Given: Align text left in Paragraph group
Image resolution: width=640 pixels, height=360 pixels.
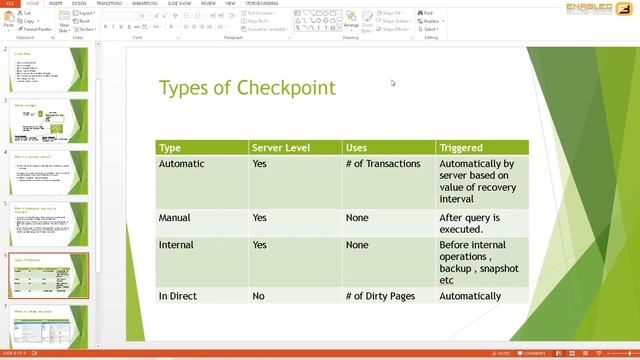Looking at the screenshot, I should [186, 27].
